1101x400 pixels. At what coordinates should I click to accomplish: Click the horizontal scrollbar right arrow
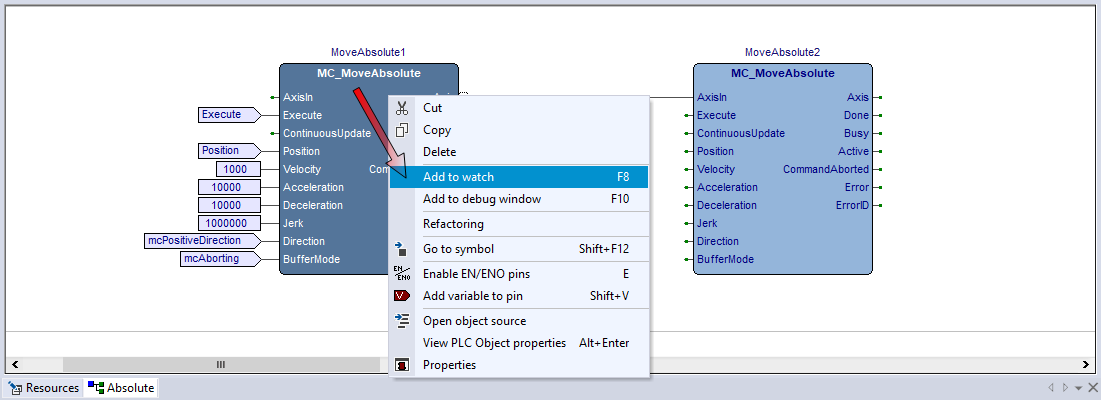[1087, 365]
